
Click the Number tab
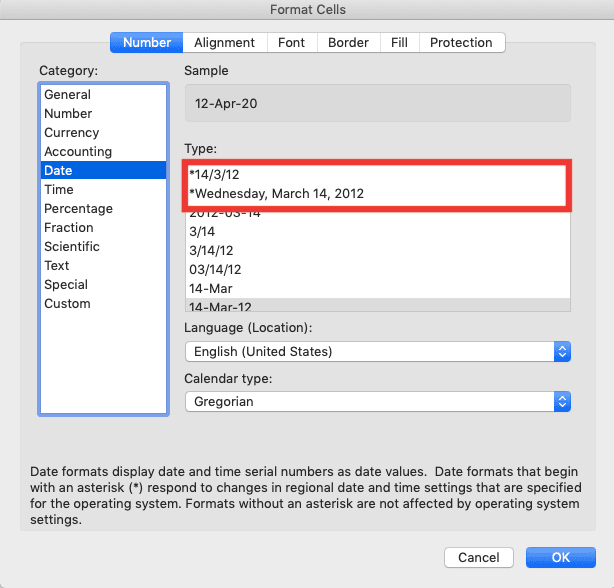(x=147, y=42)
